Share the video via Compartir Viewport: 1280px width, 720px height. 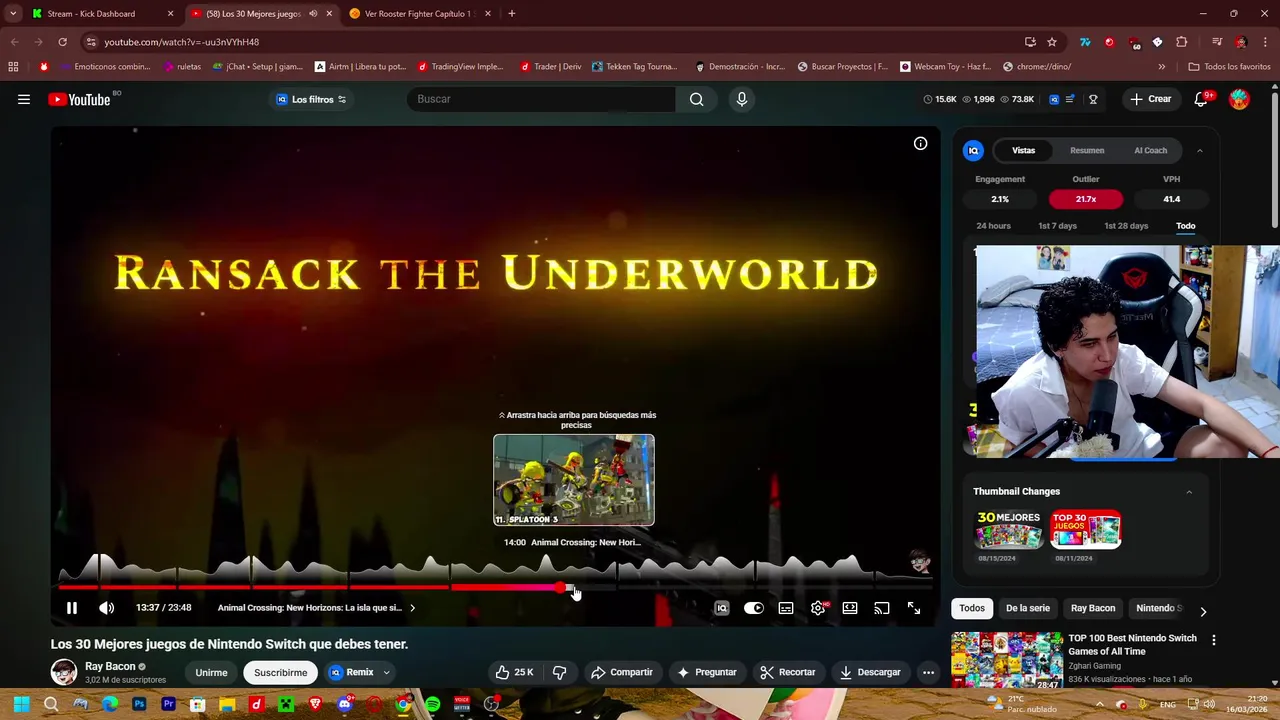(x=621, y=672)
